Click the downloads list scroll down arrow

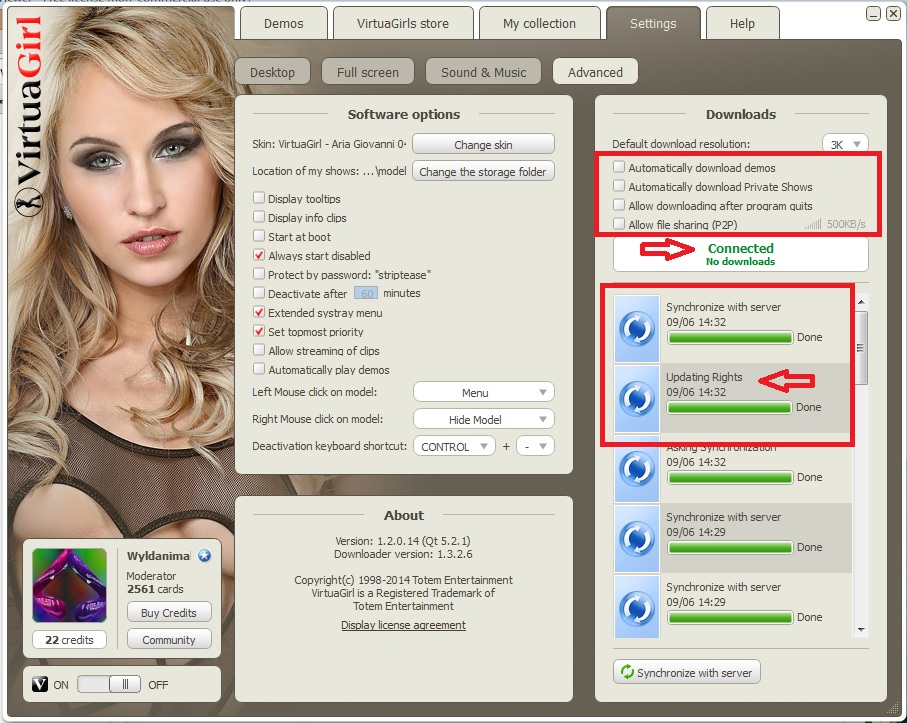point(861,630)
